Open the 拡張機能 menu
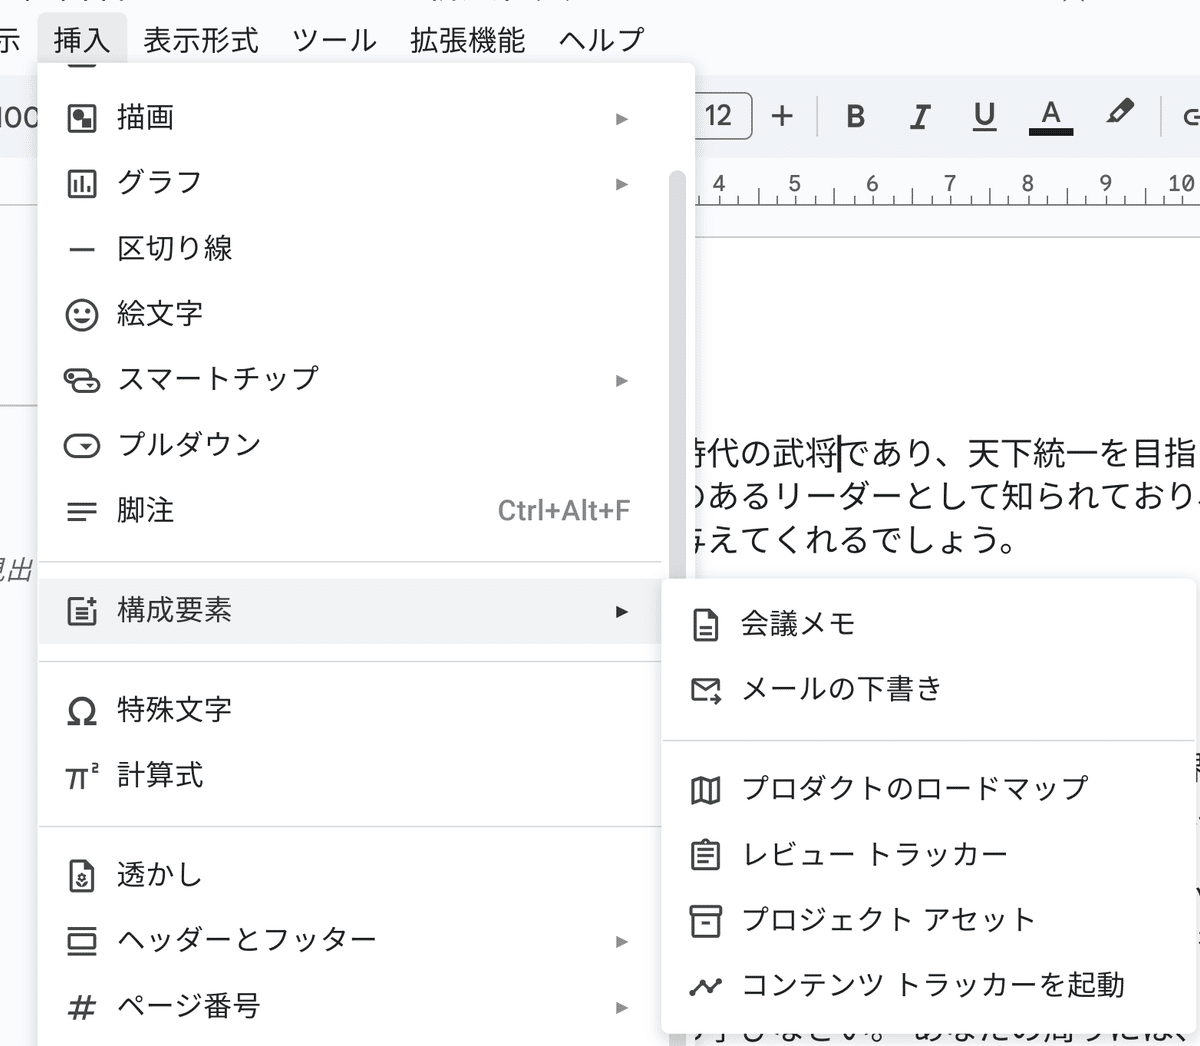Image resolution: width=1200 pixels, height=1046 pixels. [x=467, y=40]
